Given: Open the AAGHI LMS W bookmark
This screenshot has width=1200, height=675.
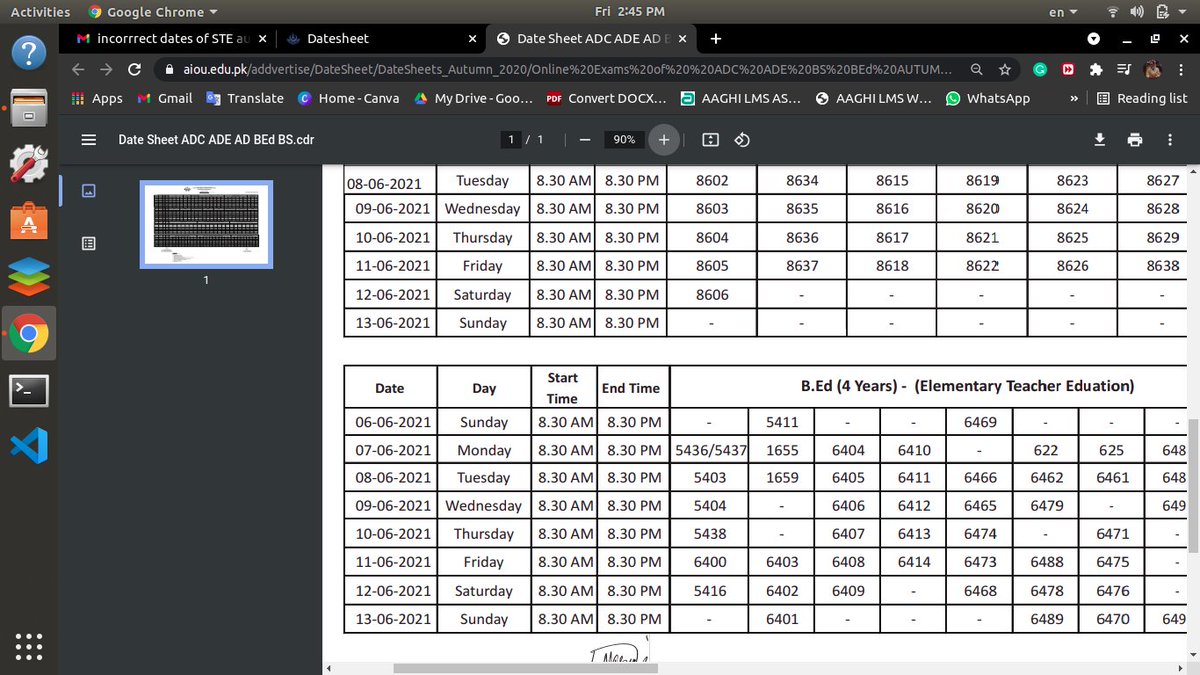Looking at the screenshot, I should point(874,98).
